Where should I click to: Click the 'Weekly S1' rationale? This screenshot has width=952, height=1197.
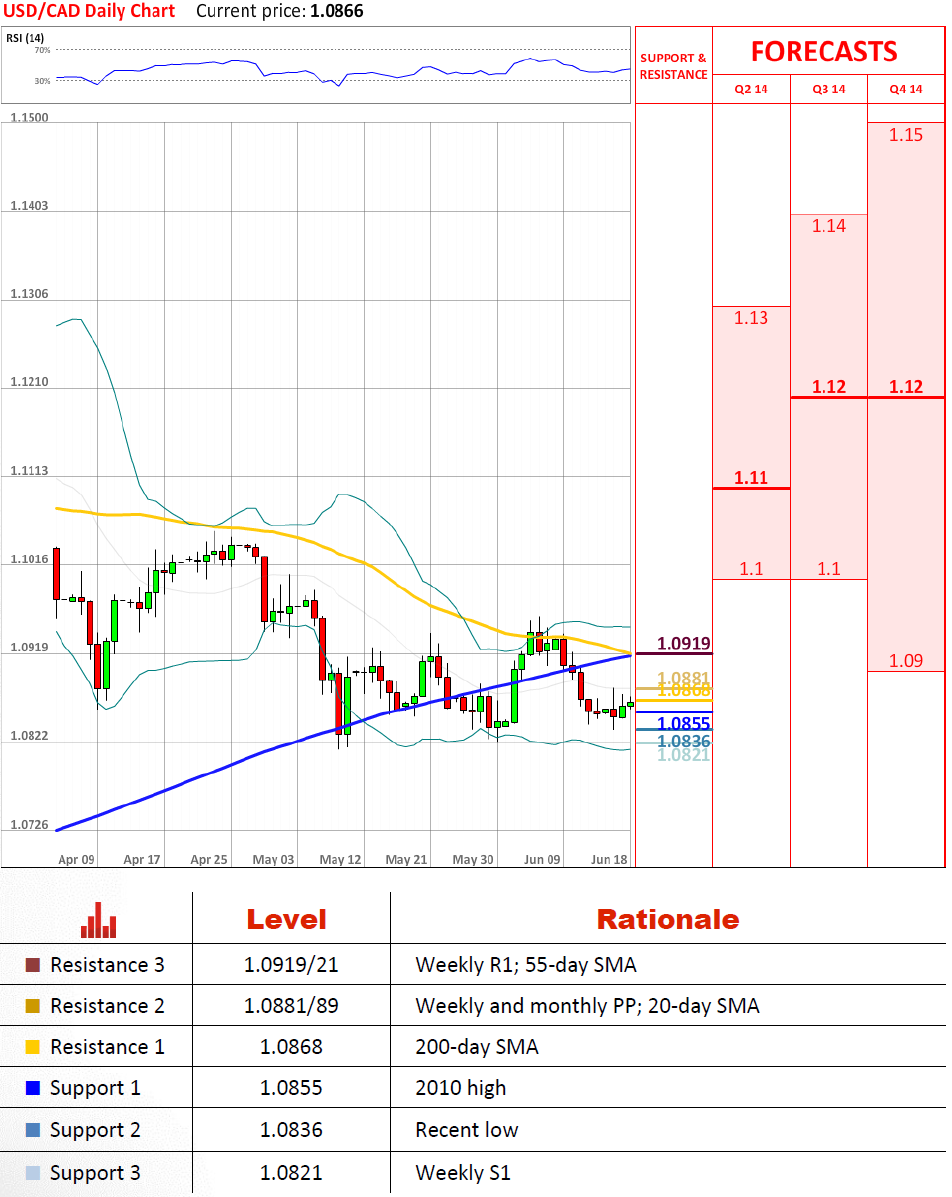point(463,1173)
